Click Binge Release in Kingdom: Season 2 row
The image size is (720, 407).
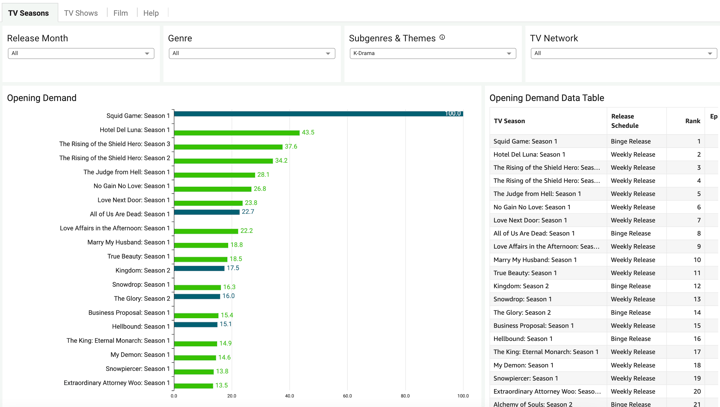[x=630, y=286]
